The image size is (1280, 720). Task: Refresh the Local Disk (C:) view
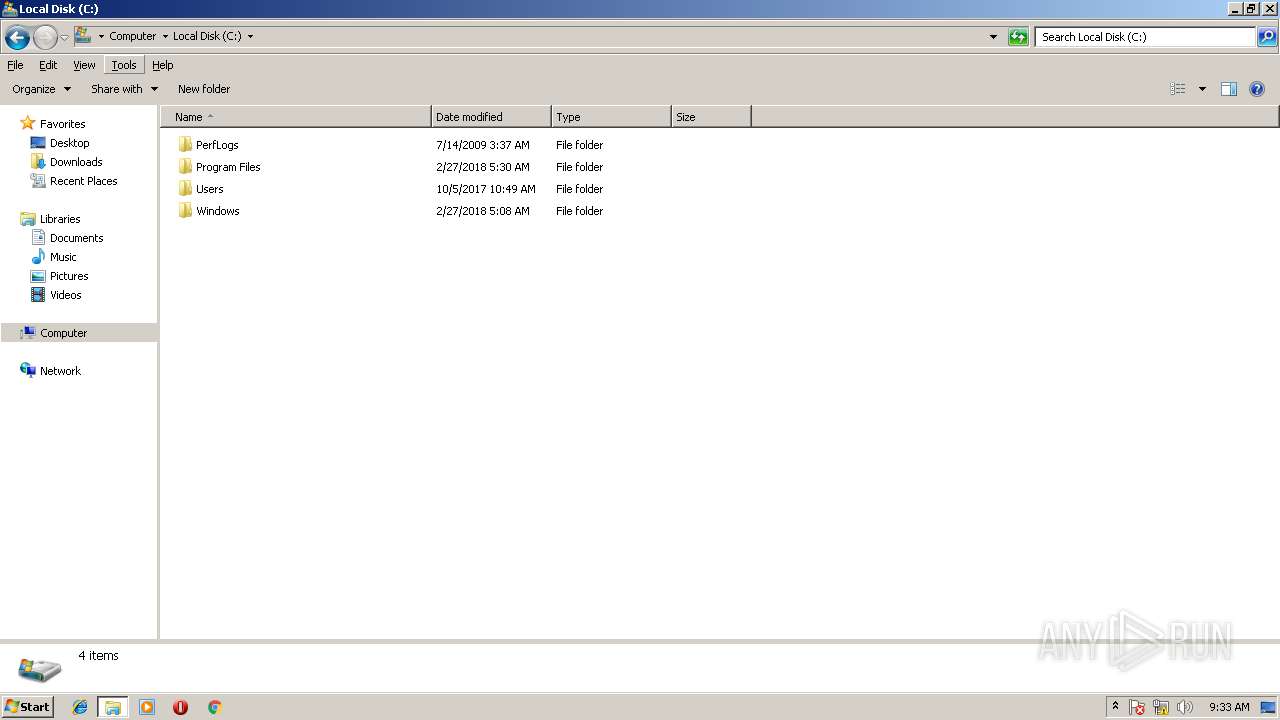1018,37
